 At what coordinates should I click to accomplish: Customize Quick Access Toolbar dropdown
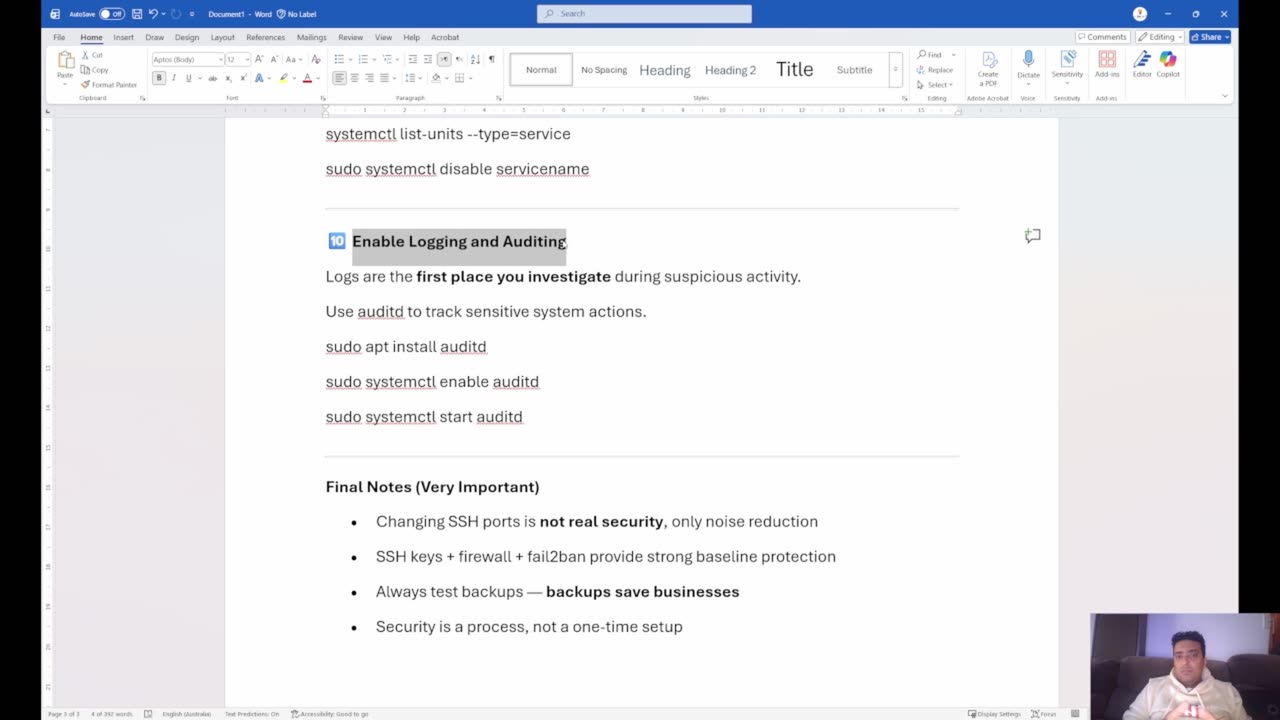pos(192,14)
